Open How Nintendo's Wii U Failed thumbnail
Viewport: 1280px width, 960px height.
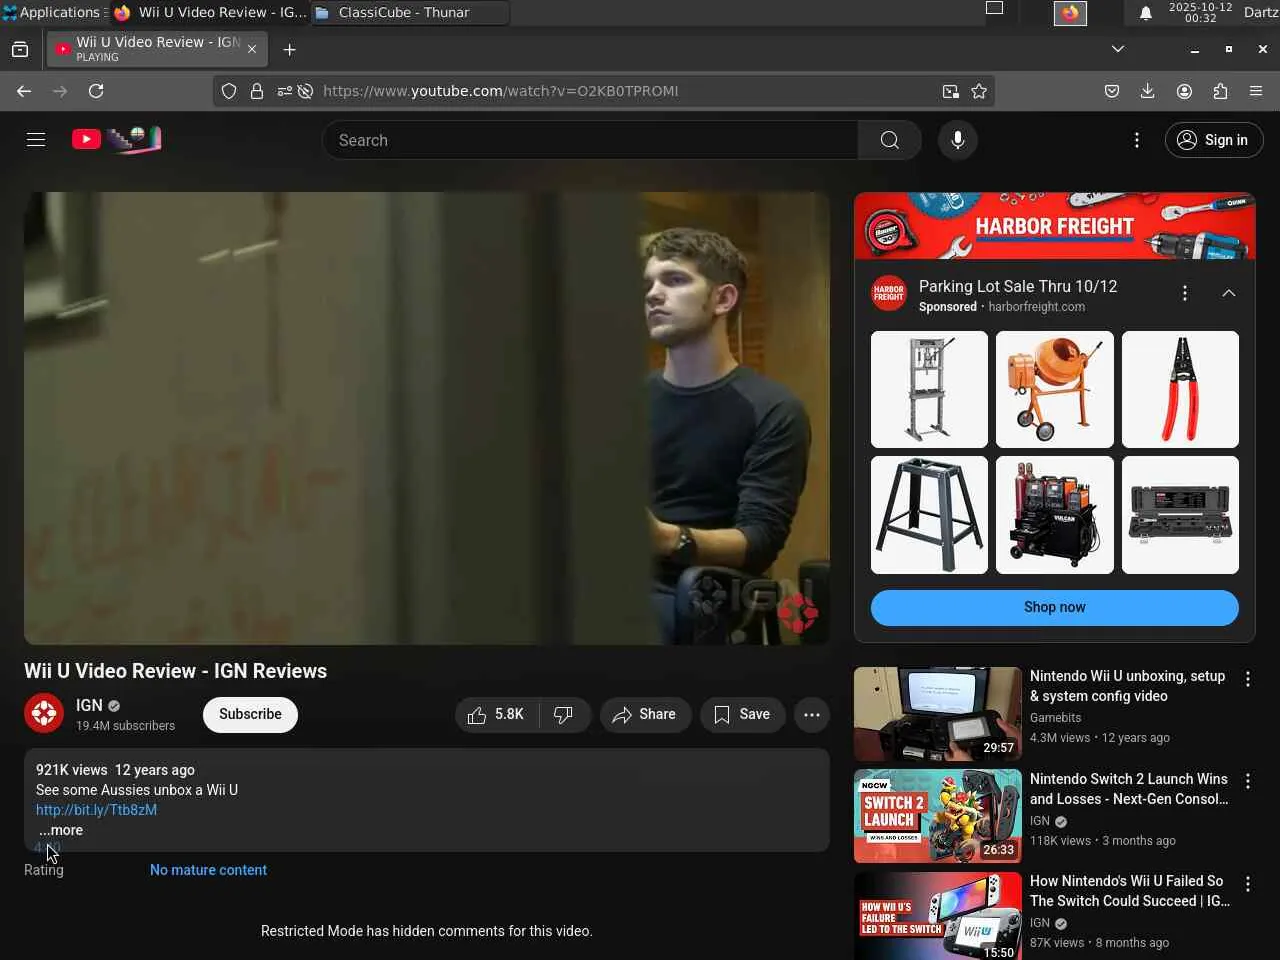point(938,916)
